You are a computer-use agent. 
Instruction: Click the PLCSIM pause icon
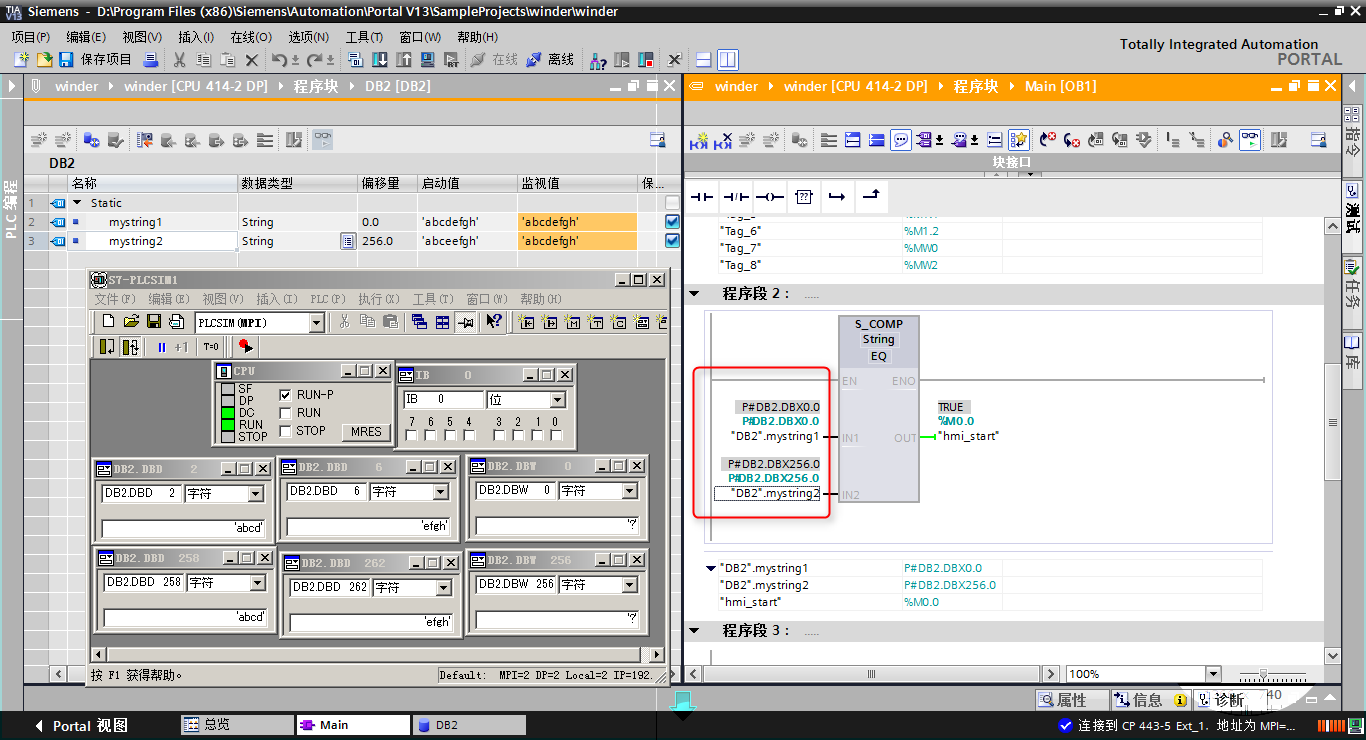point(162,347)
